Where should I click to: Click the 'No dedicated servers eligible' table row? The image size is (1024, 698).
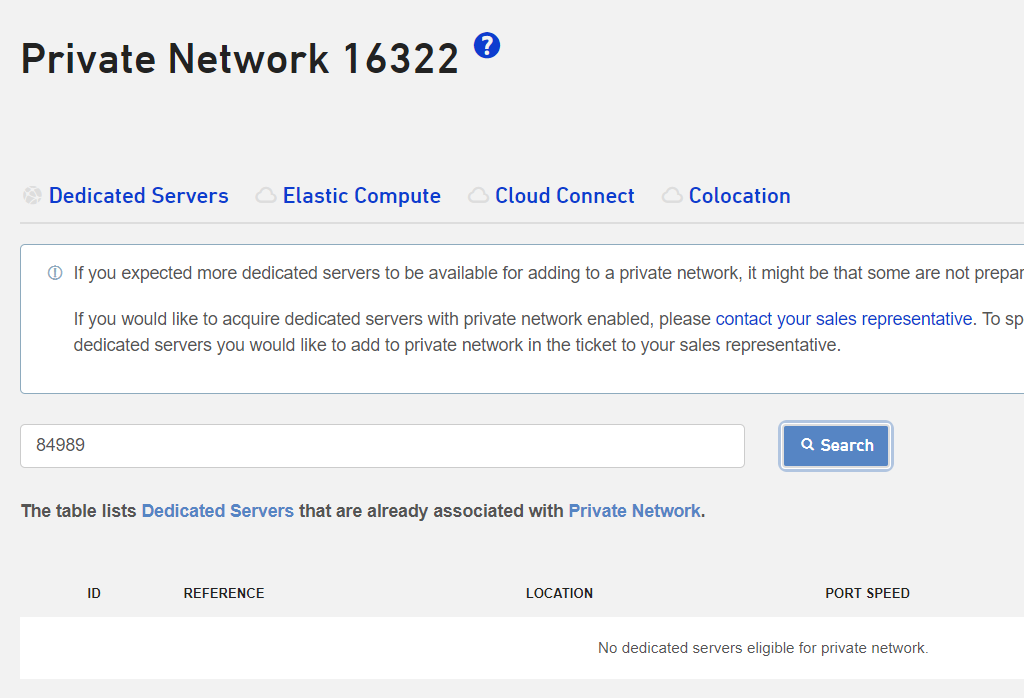(x=762, y=648)
